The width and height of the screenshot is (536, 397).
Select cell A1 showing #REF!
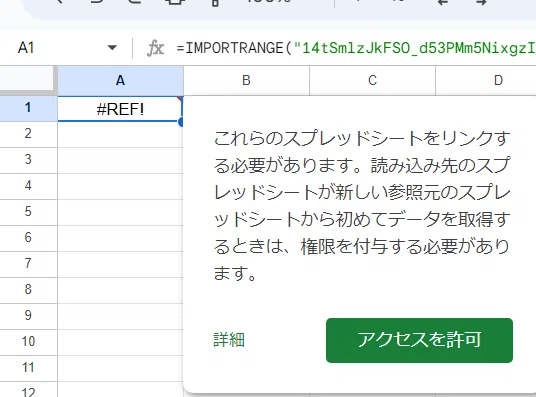[x=120, y=109]
